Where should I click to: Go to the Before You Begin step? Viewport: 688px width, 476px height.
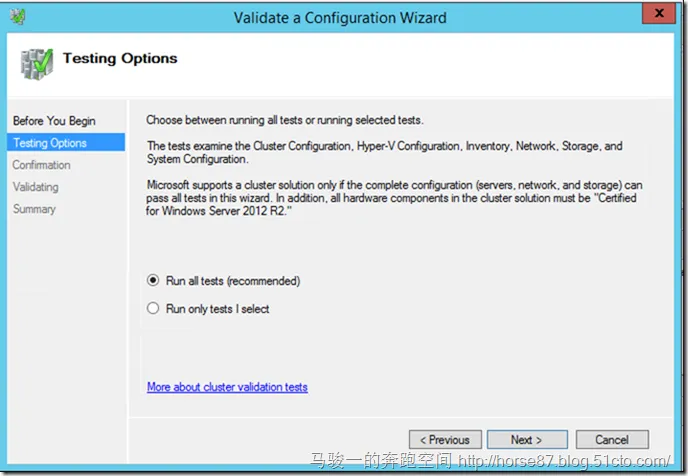54,121
